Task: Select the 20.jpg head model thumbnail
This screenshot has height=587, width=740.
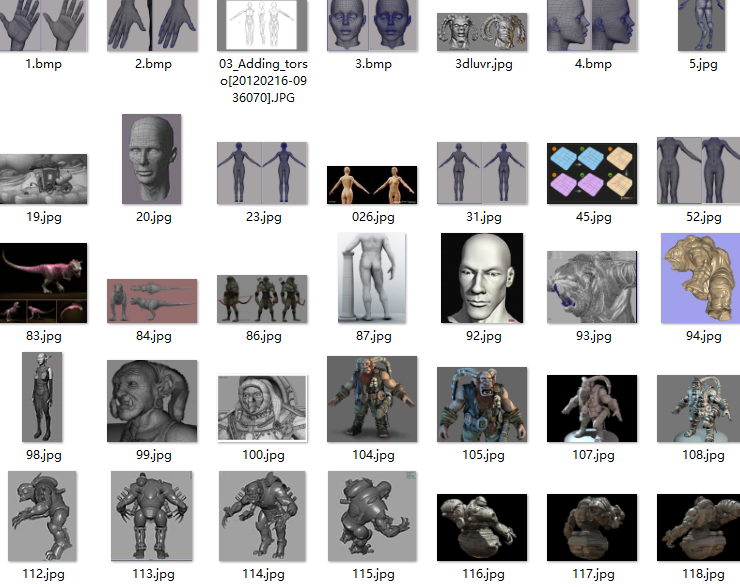Action: click(x=151, y=158)
